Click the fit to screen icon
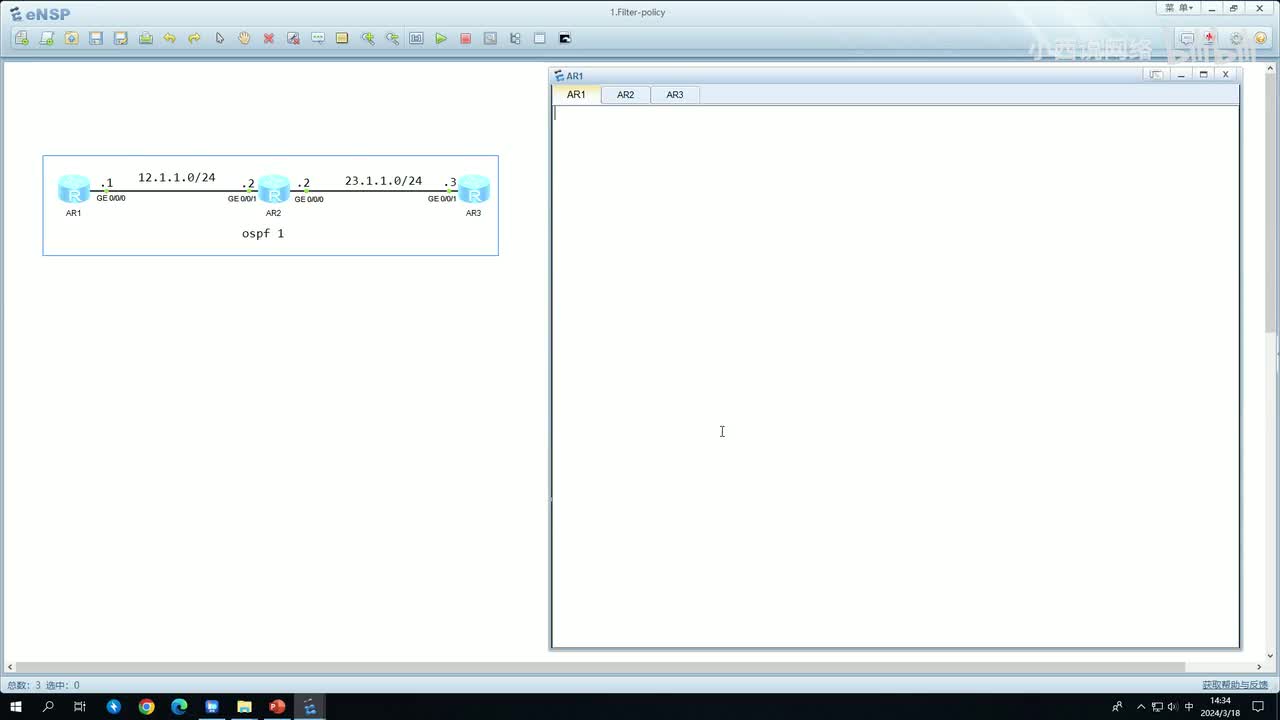This screenshot has width=1280, height=720. tap(416, 38)
